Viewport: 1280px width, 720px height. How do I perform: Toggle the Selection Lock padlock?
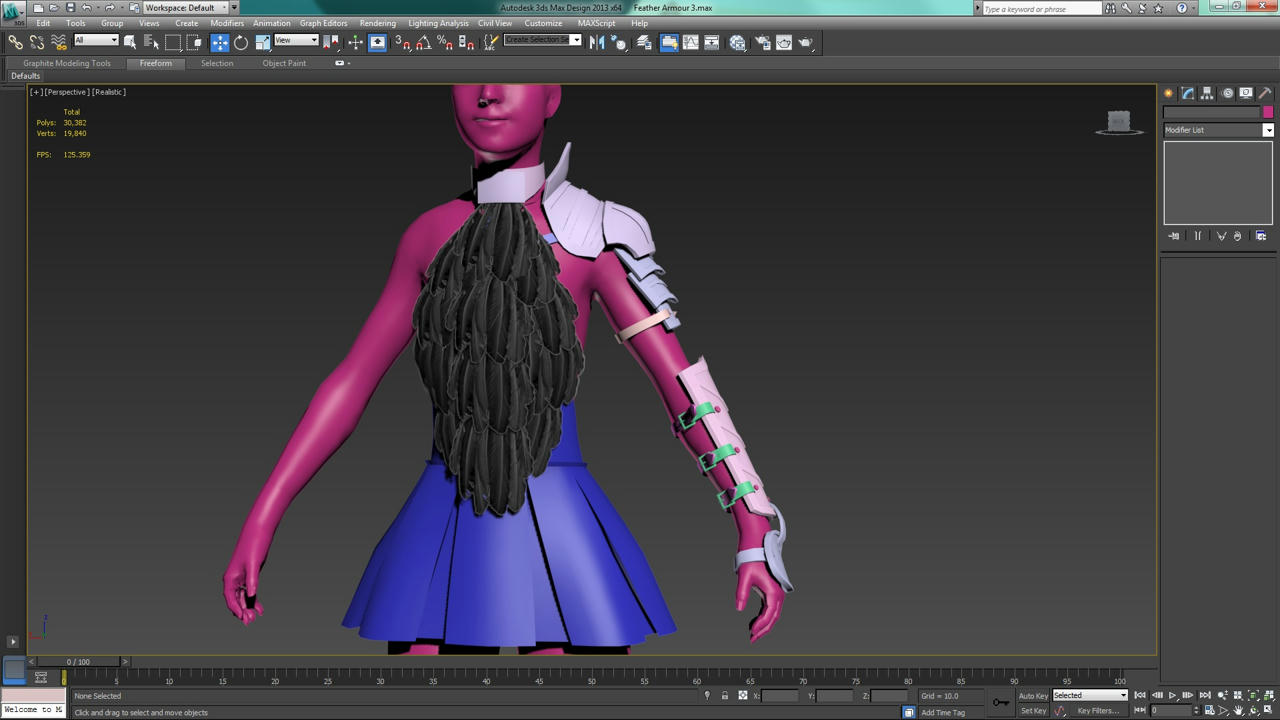coord(725,696)
